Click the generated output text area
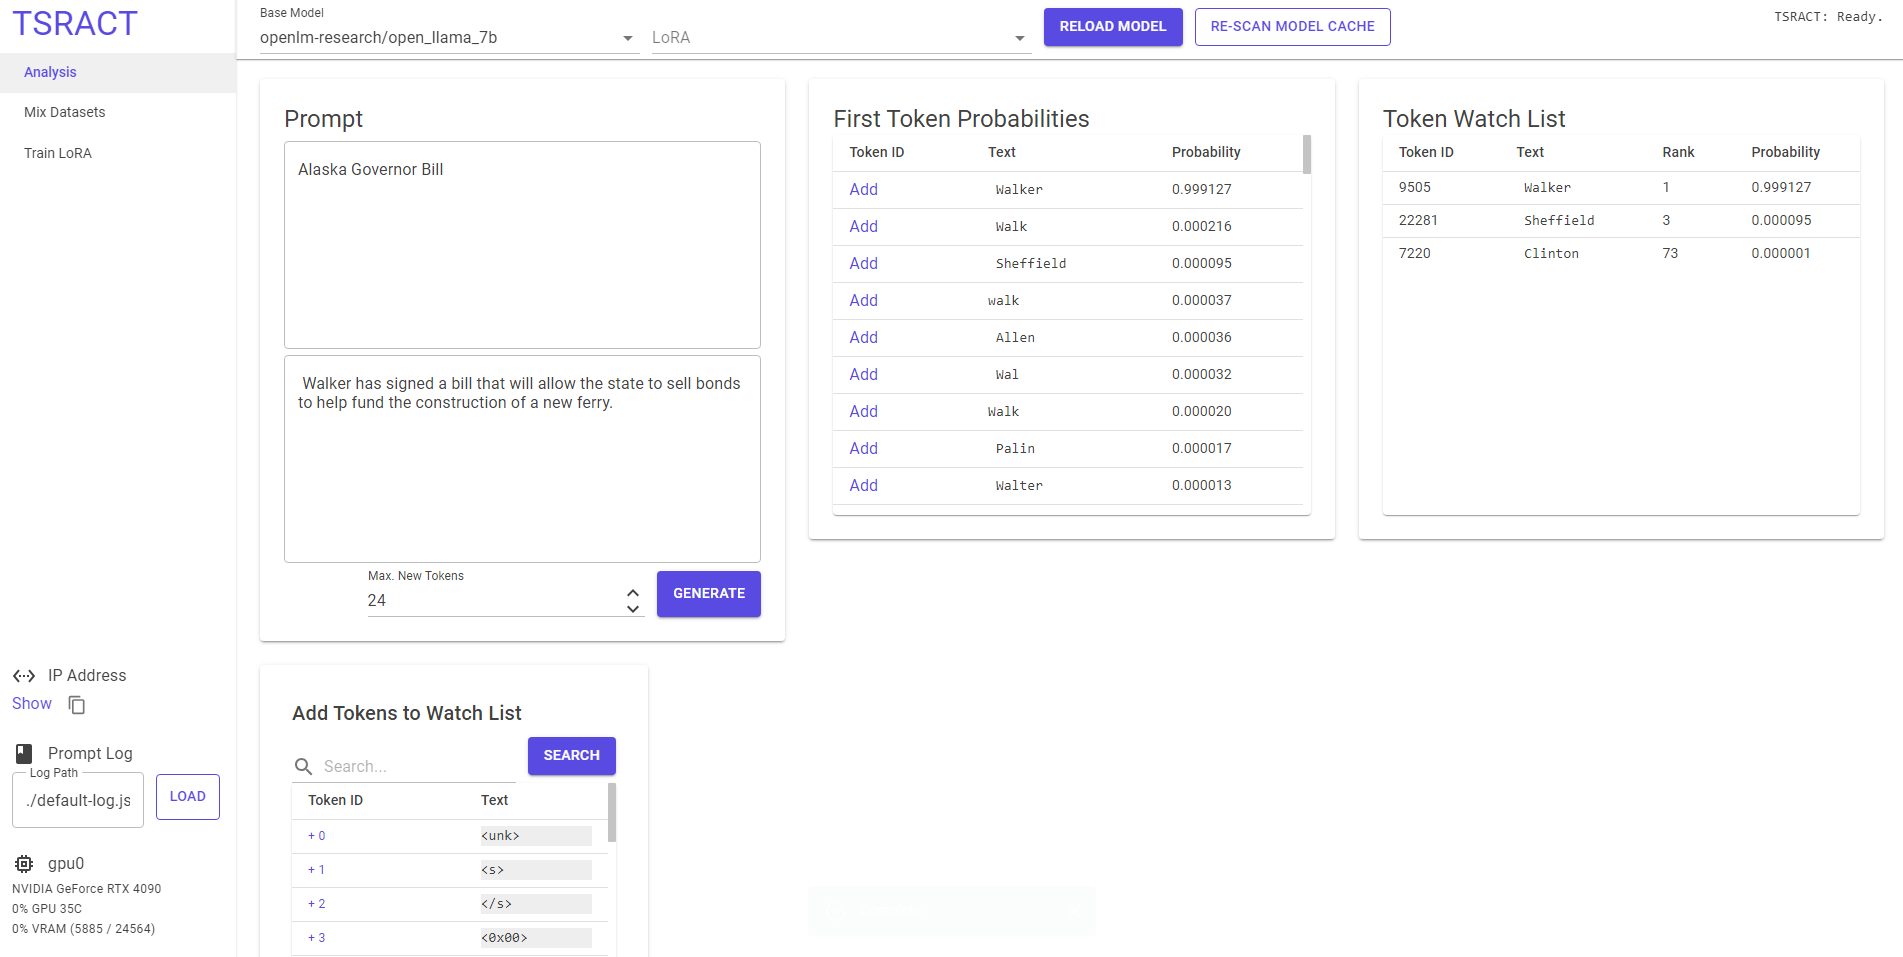 pyautogui.click(x=522, y=459)
